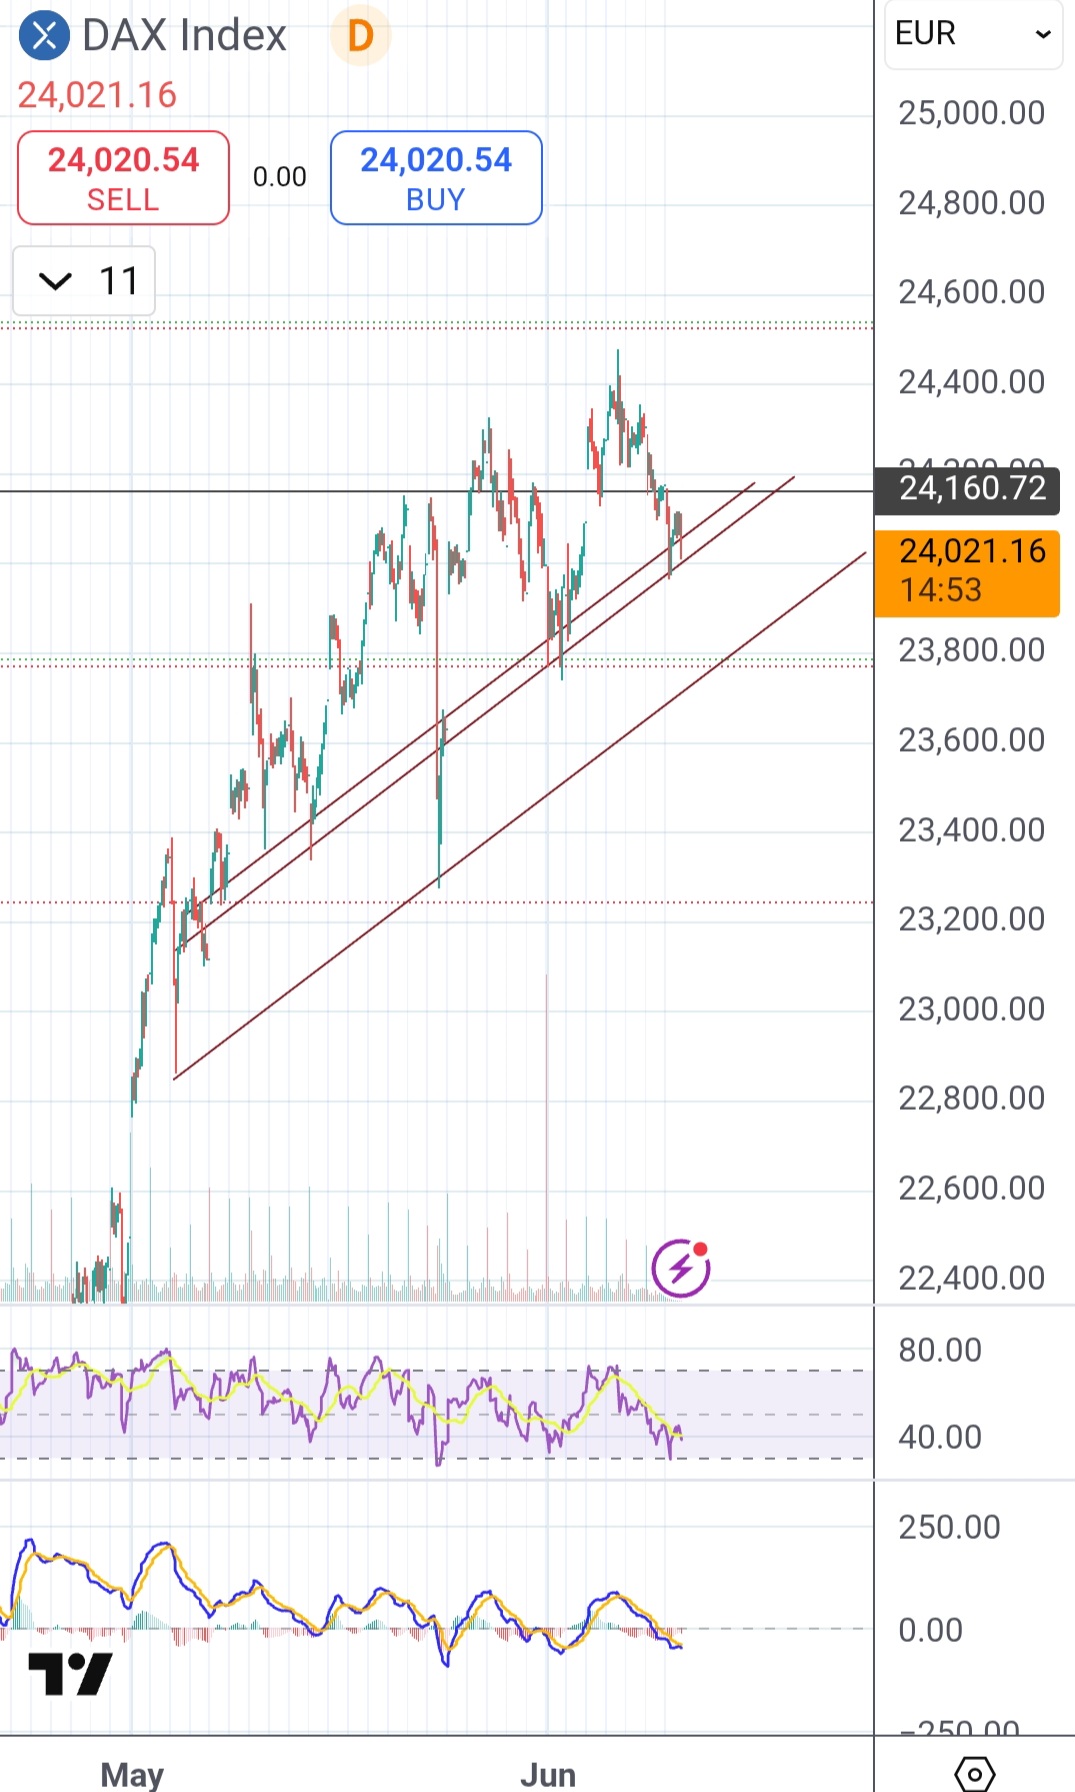
Task: Click the 23,000.00 price scale label
Action: (972, 1009)
